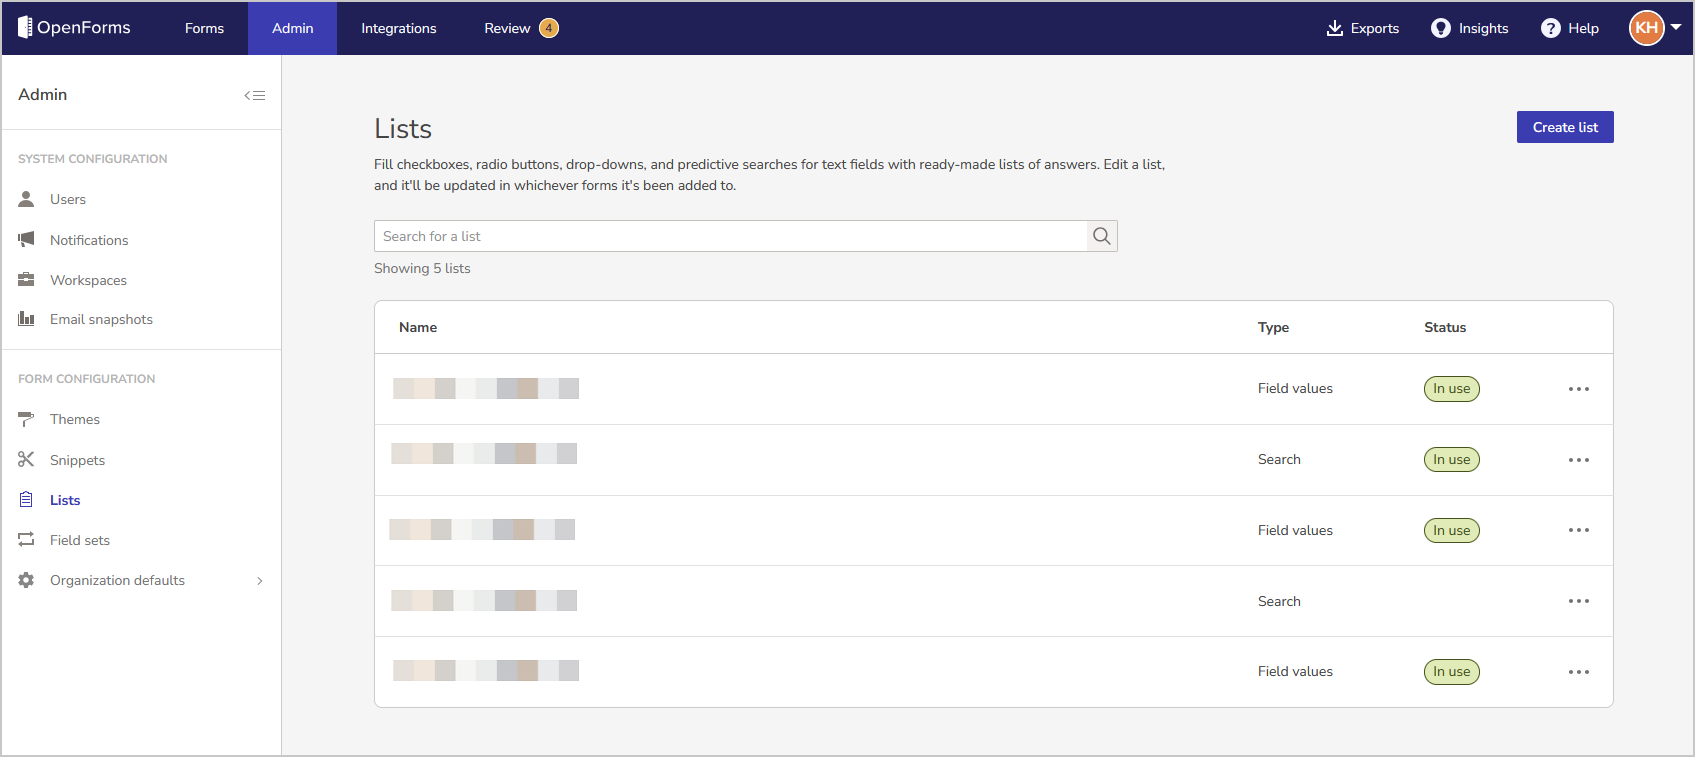Viewport: 1695px width, 757px height.
Task: Open Exports in top bar
Action: pos(1362,28)
